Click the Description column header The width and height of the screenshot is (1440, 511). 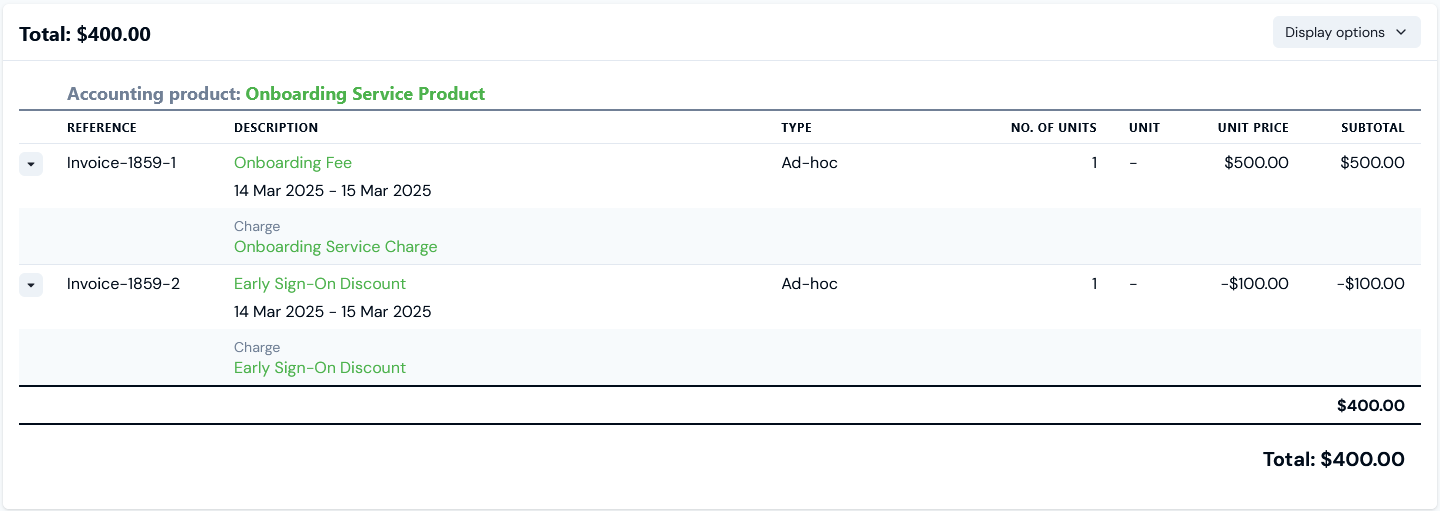pyautogui.click(x=276, y=128)
